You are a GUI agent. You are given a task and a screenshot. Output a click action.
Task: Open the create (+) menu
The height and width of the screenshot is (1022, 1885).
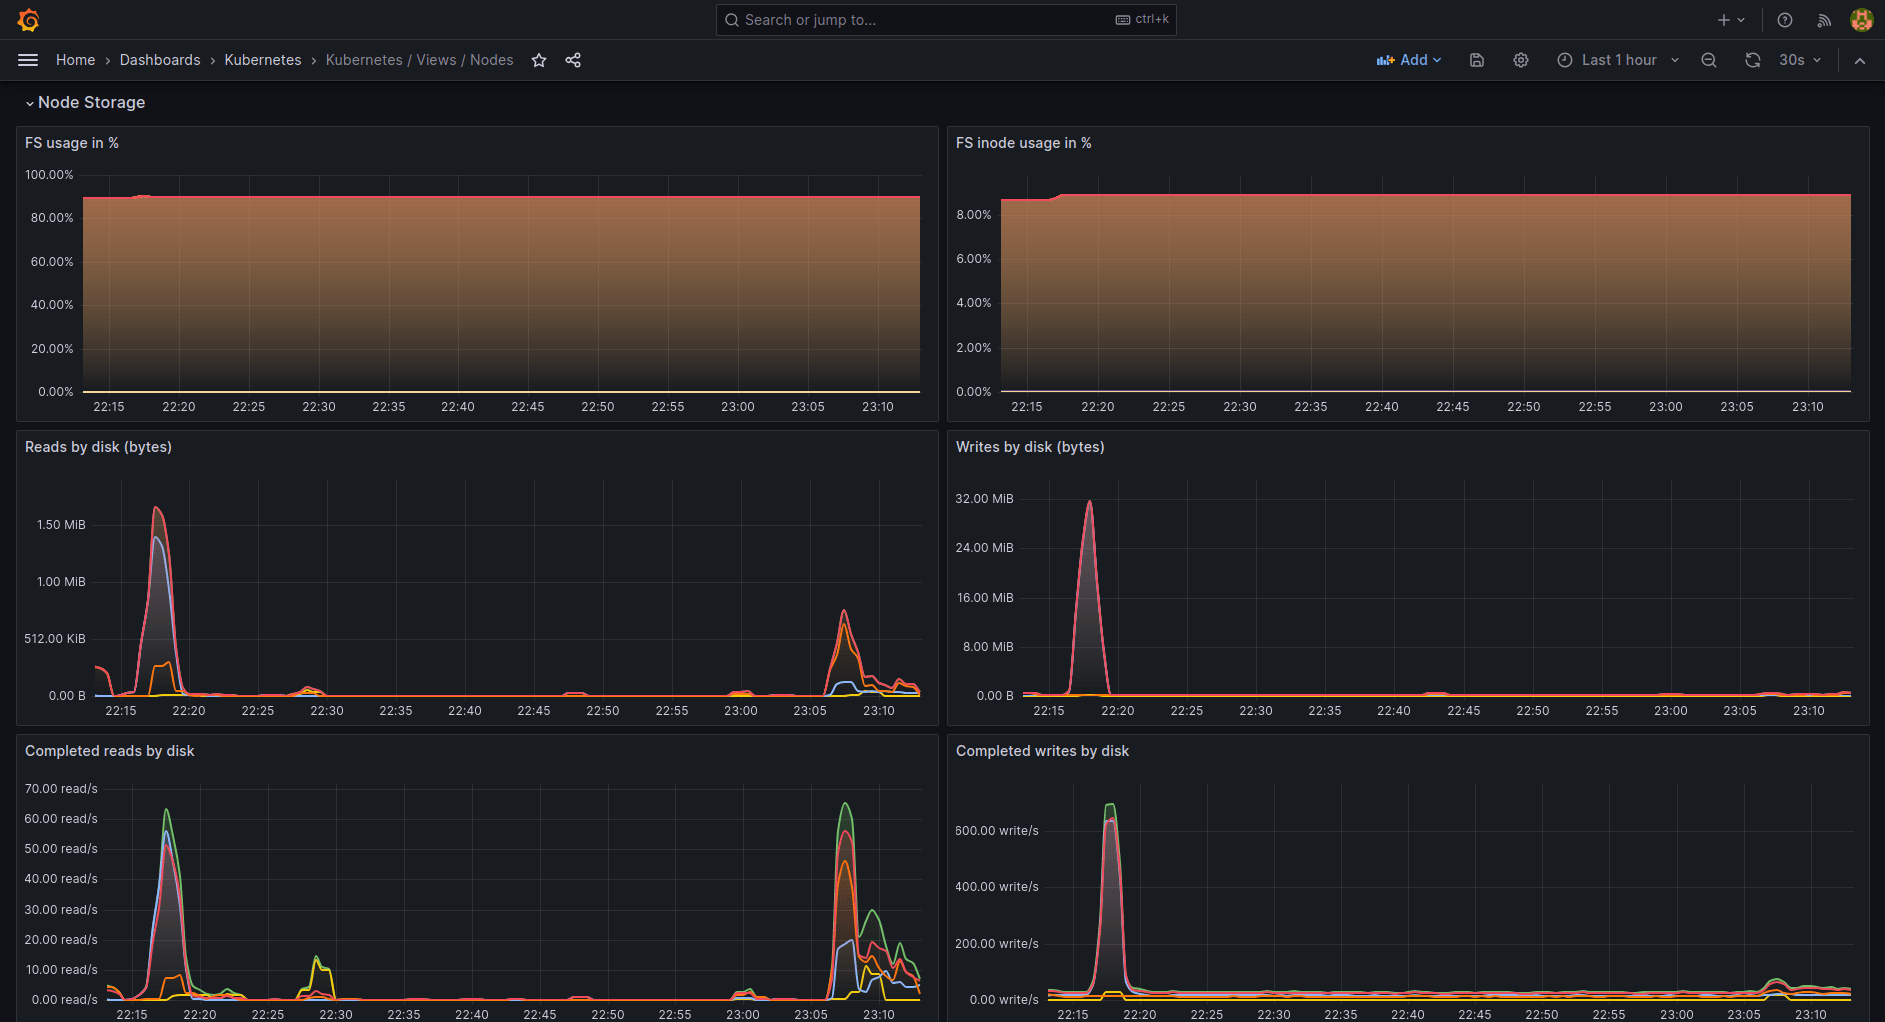1729,19
